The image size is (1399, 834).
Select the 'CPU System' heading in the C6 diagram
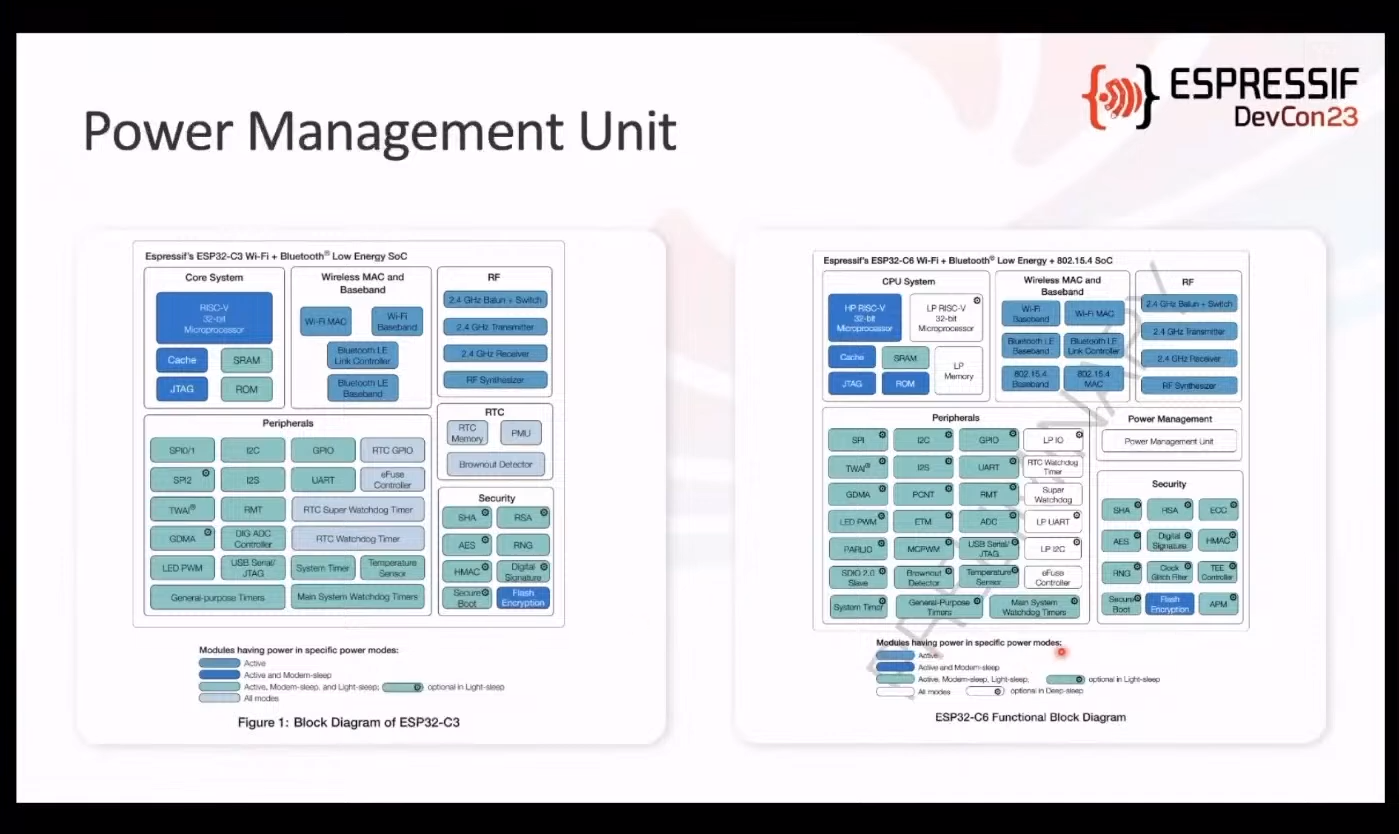click(908, 282)
